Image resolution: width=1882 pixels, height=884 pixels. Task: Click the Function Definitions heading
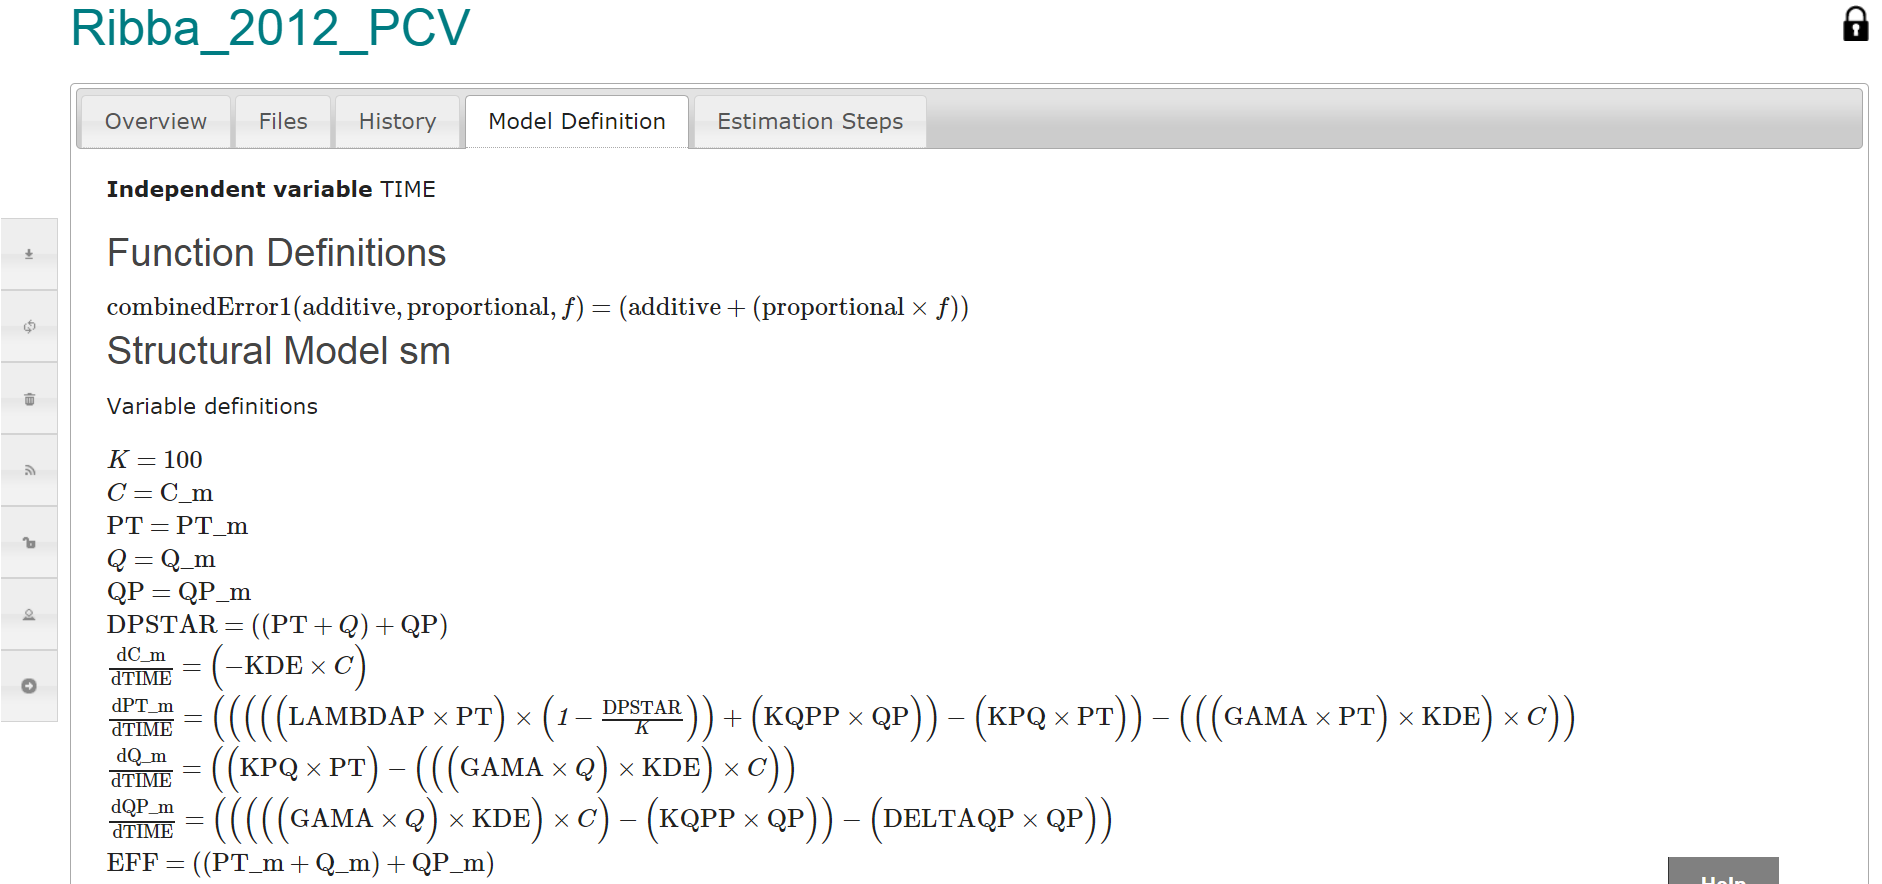[276, 253]
